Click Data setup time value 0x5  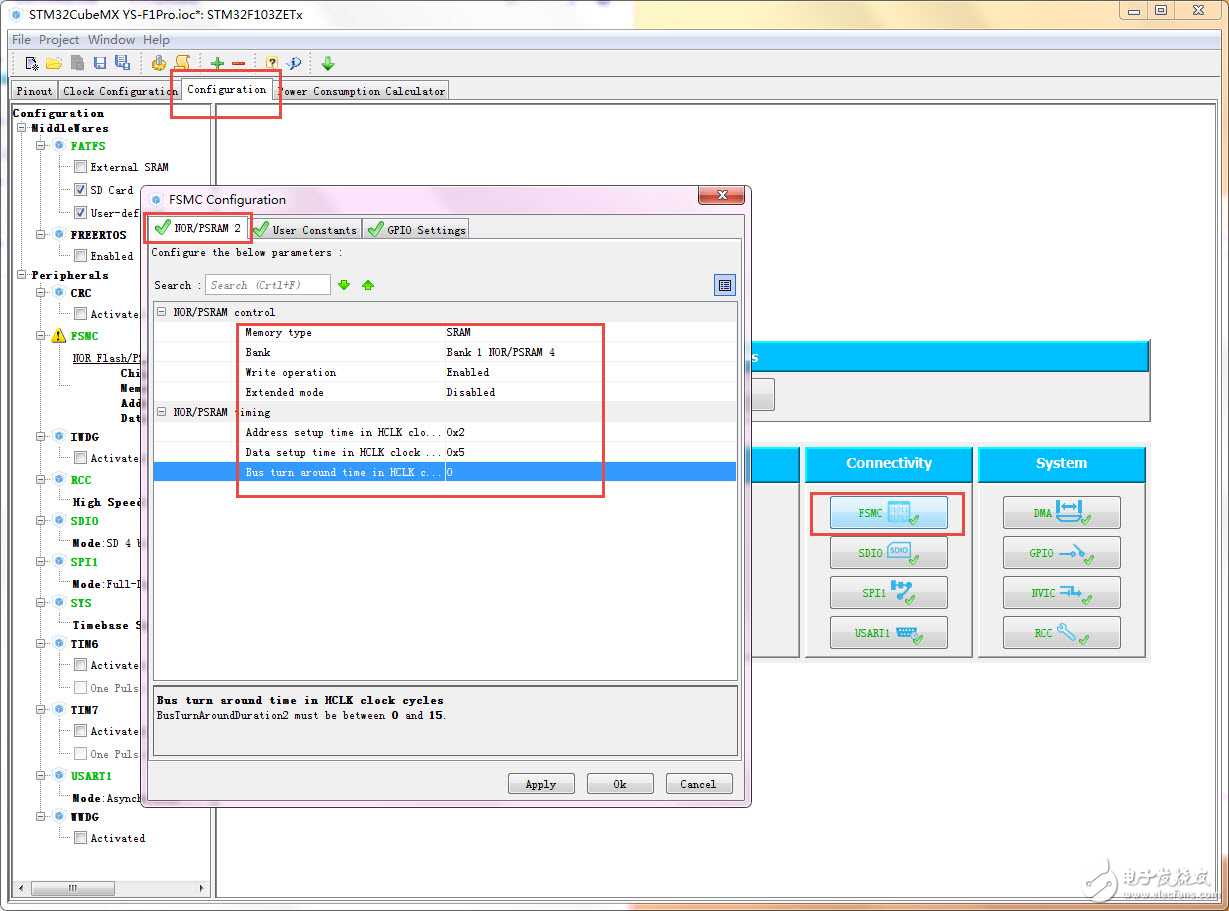pos(455,452)
